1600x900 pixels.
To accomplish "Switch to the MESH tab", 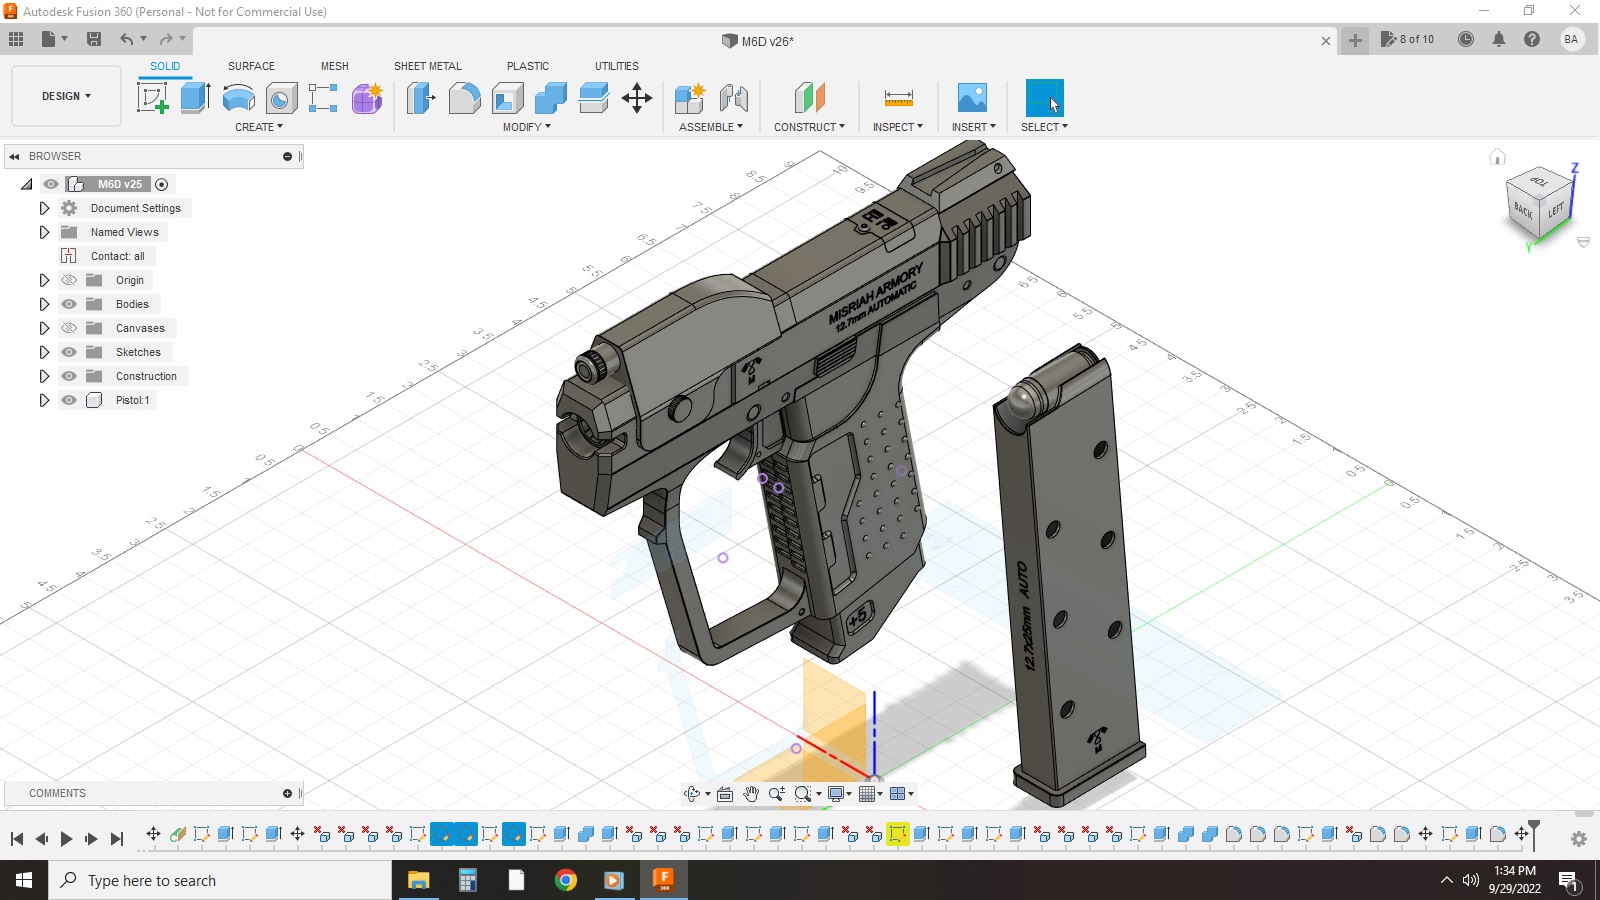I will click(x=335, y=66).
